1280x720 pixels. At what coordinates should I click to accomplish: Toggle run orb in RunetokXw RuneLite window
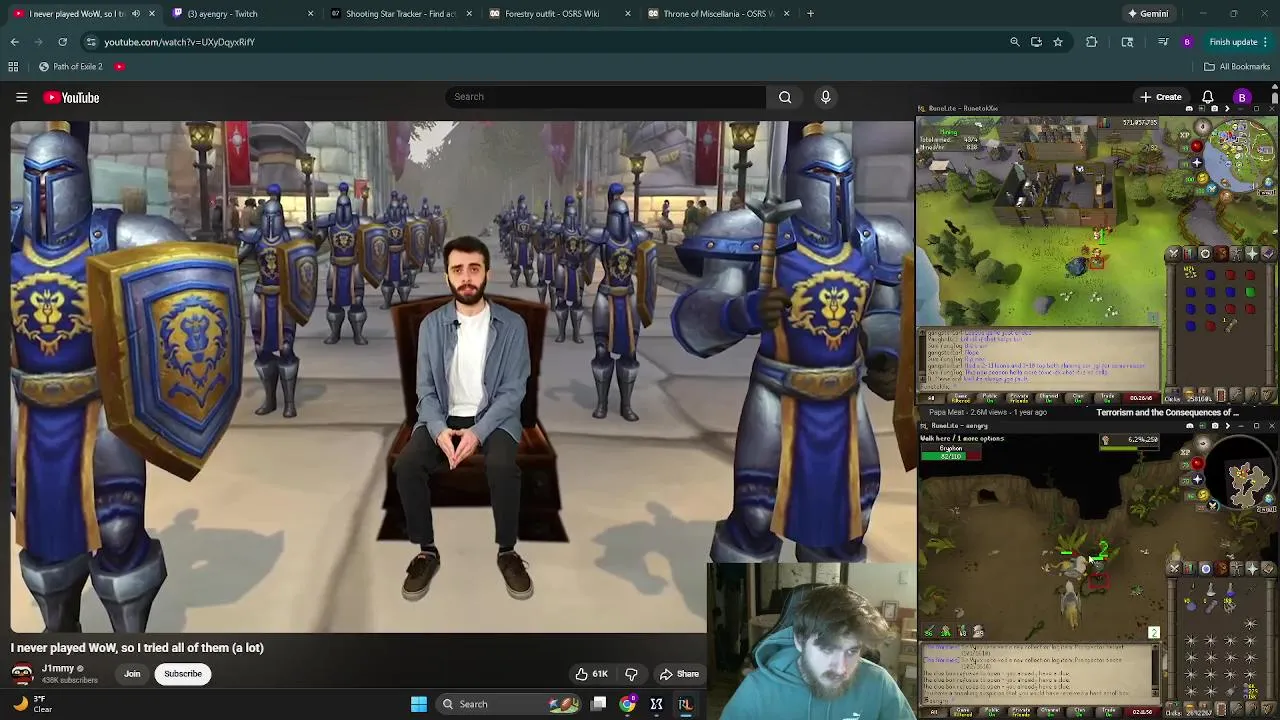click(1202, 178)
